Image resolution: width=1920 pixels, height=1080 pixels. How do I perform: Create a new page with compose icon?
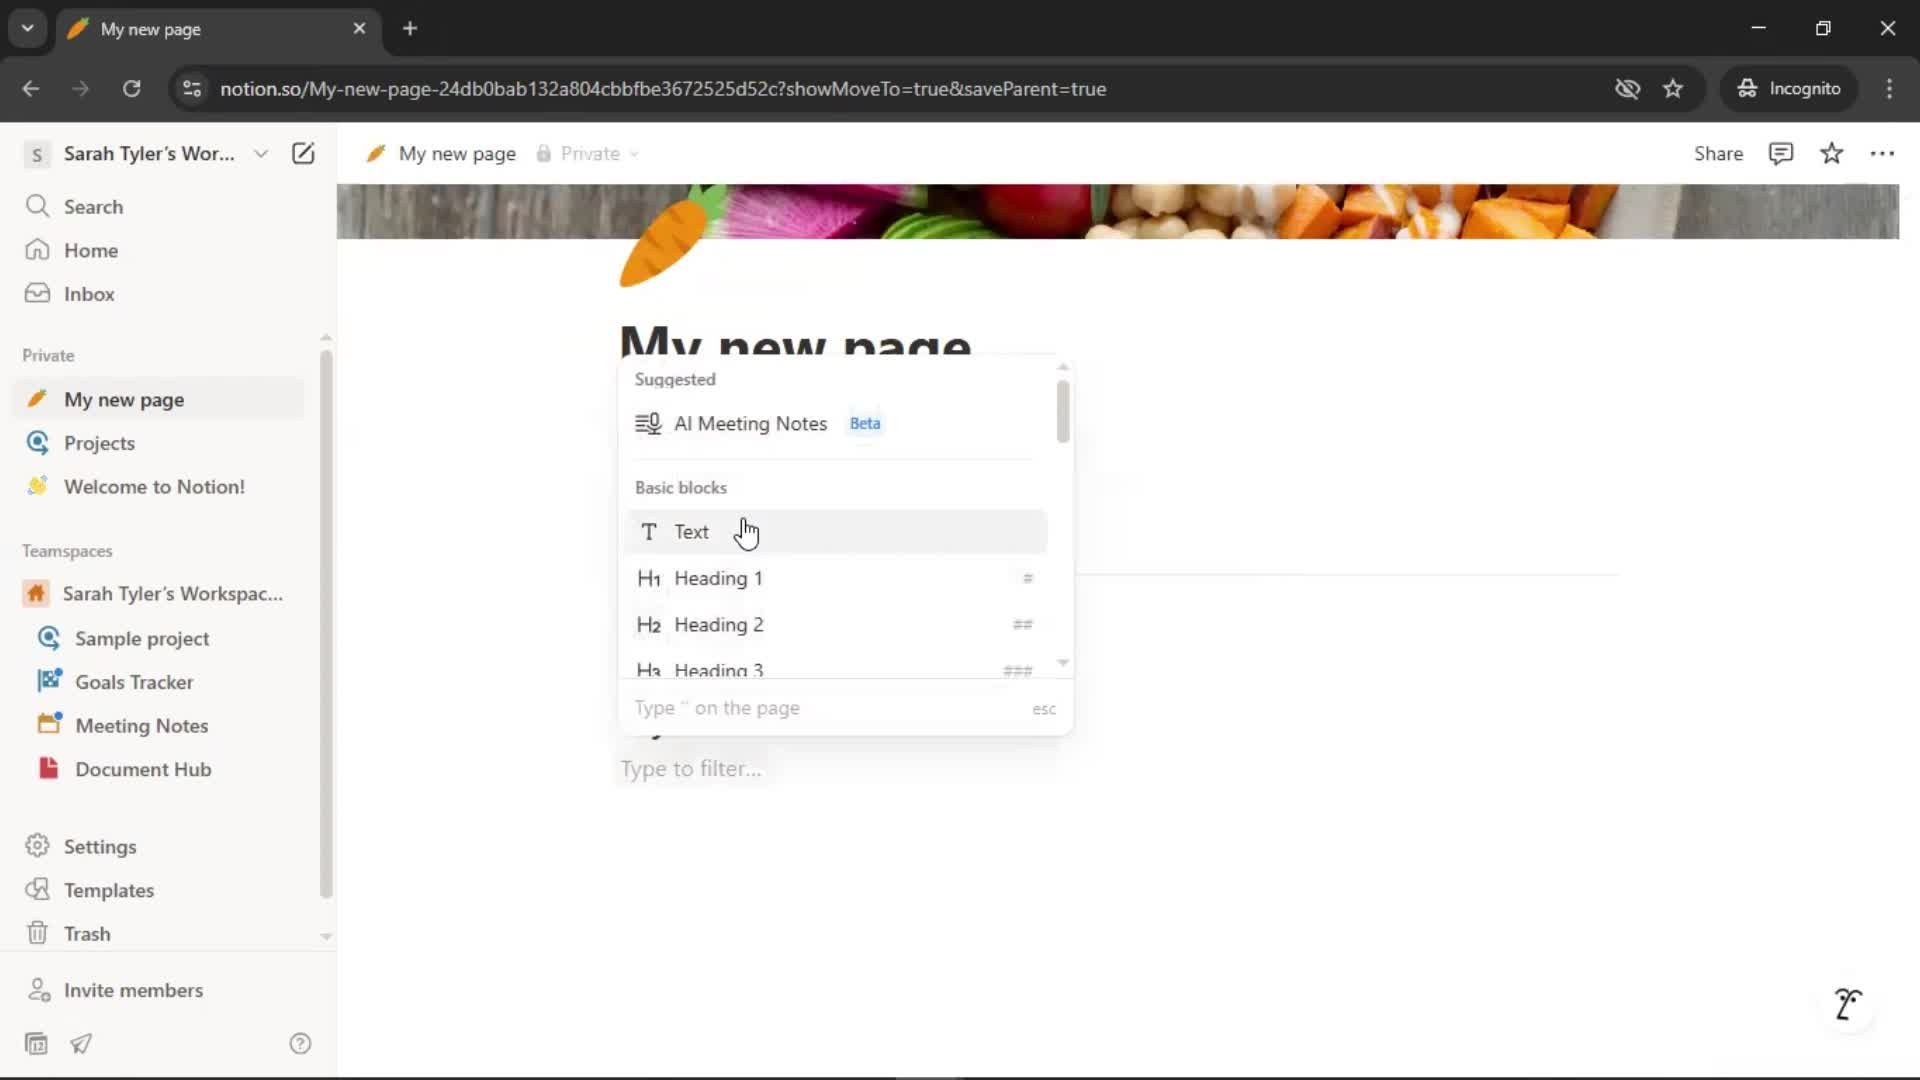pyautogui.click(x=302, y=153)
